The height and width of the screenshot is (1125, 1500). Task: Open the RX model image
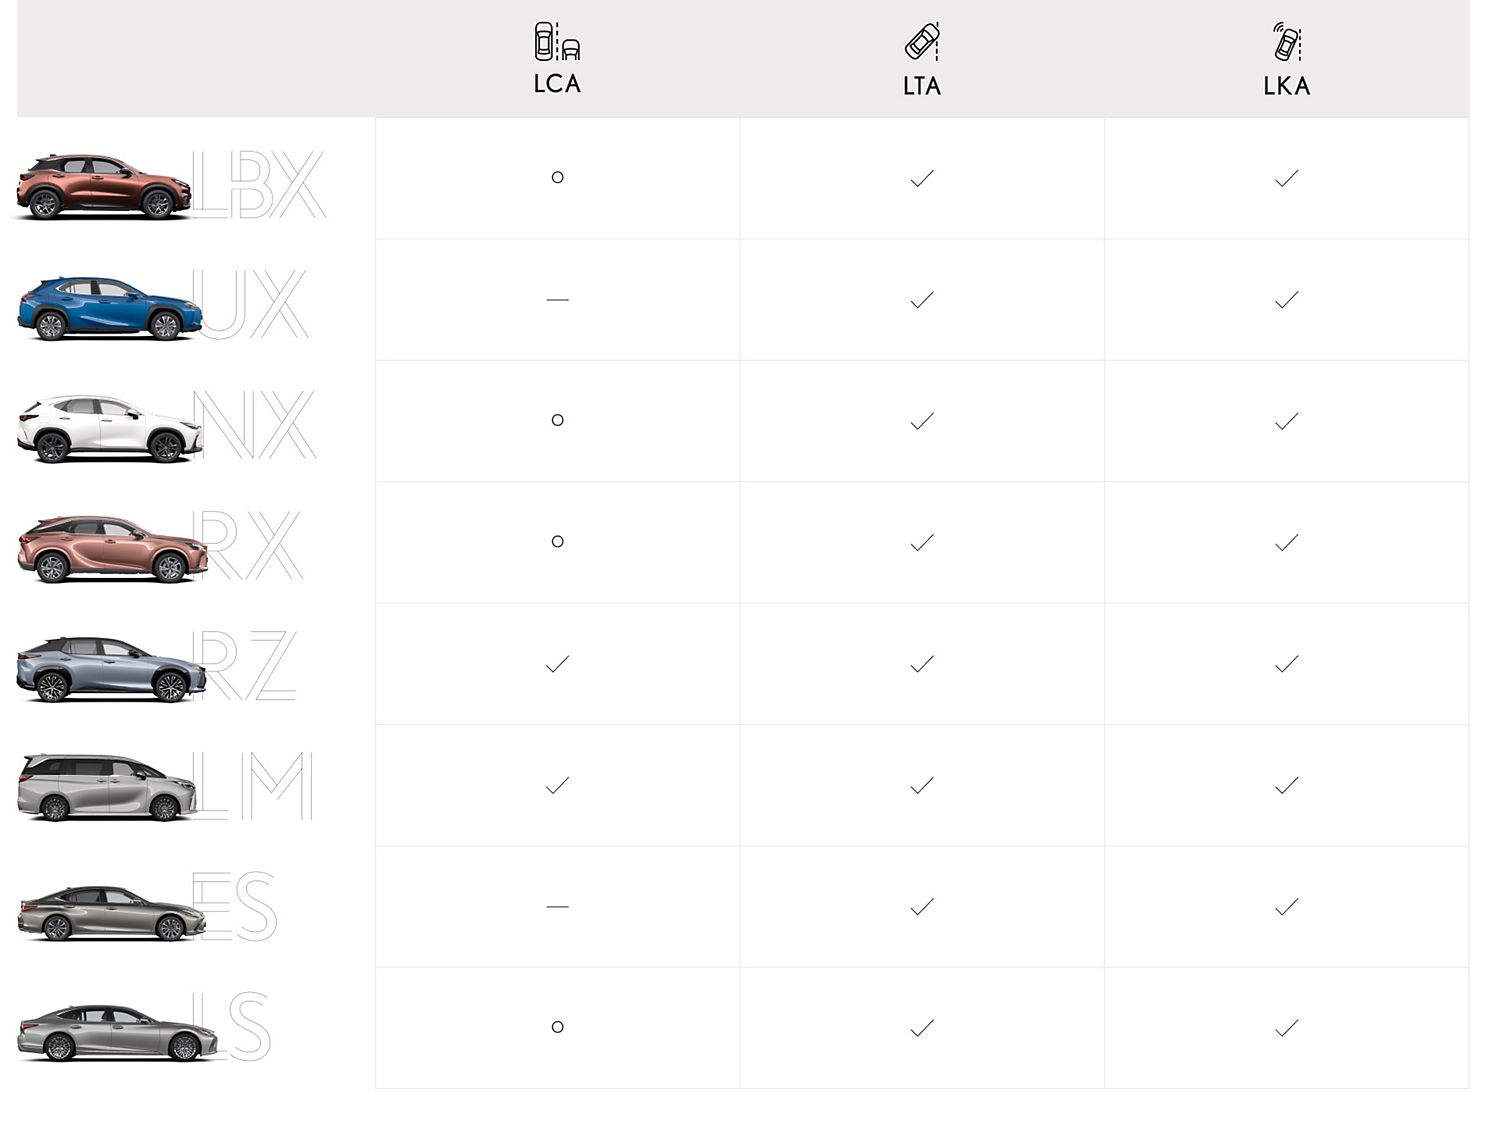(x=111, y=549)
